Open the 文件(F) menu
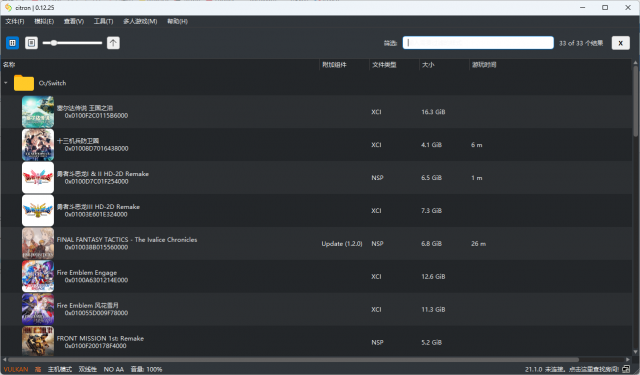640x375 pixels. click(15, 21)
